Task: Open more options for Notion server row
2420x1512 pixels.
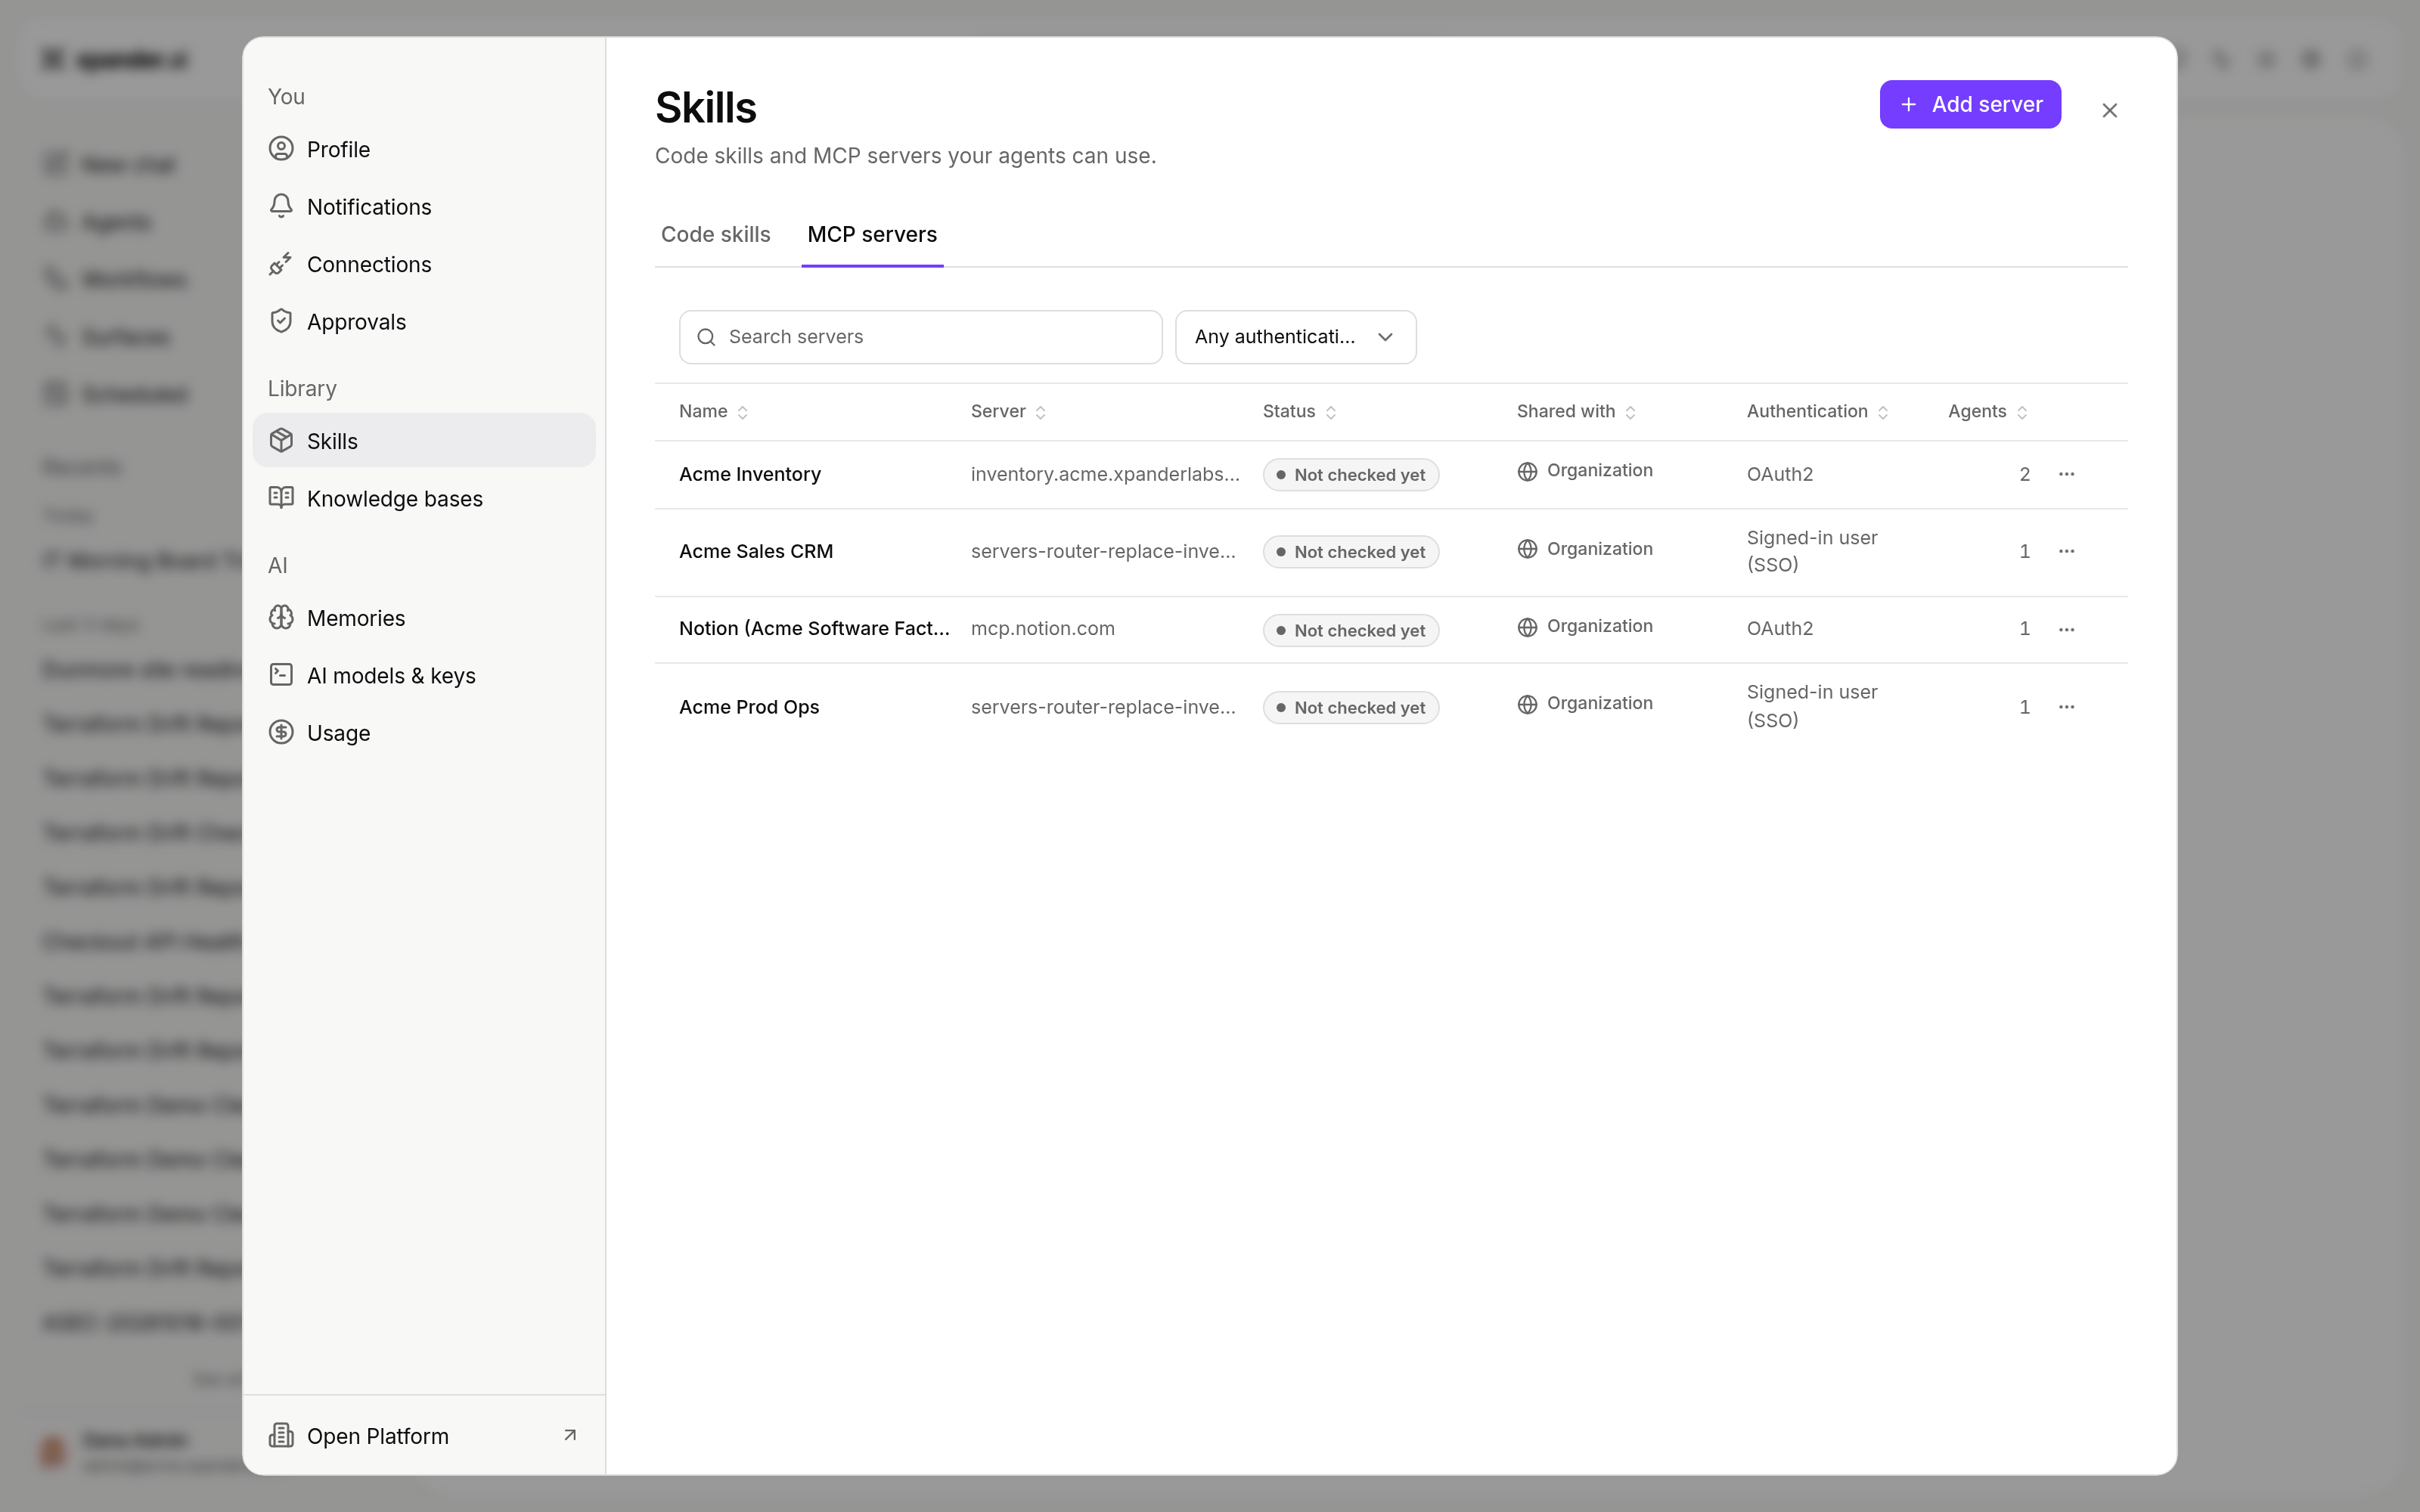Action: (2066, 629)
